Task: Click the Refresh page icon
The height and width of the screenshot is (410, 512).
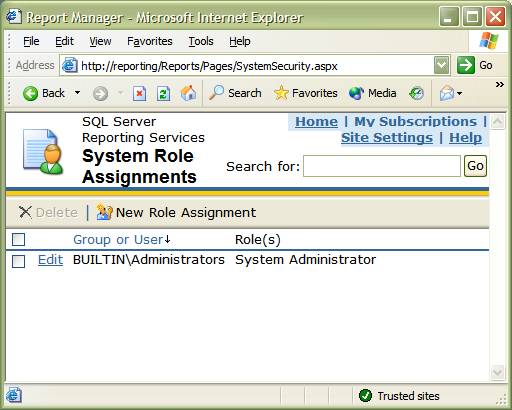Action: click(x=163, y=94)
